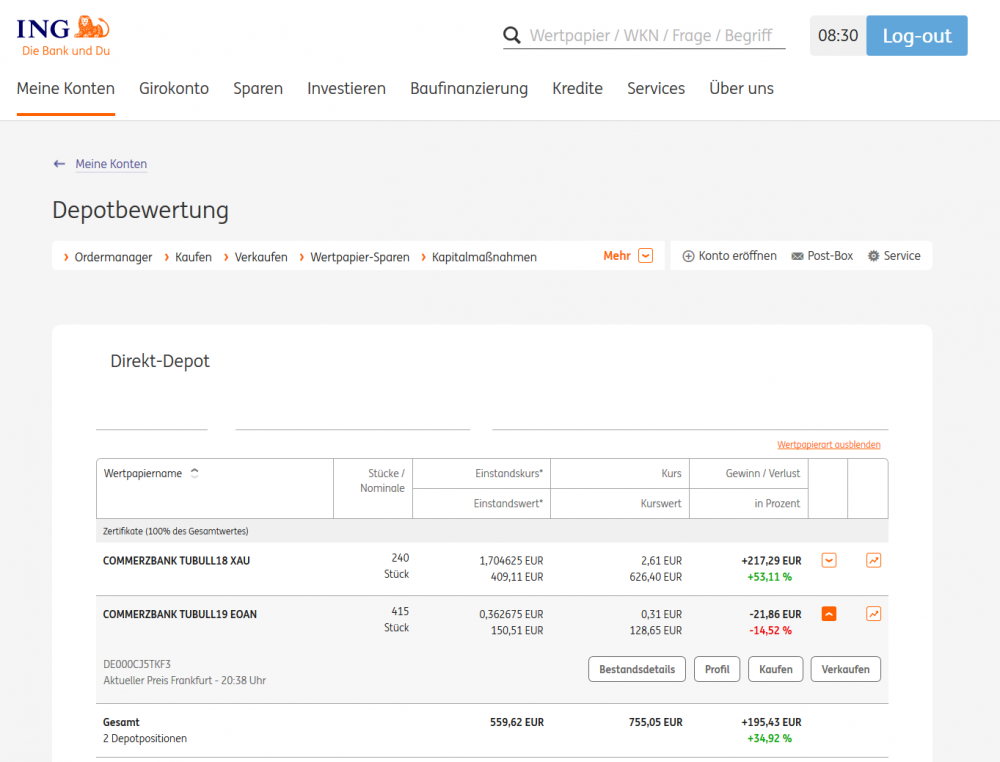Image resolution: width=1000 pixels, height=762 pixels.
Task: Open chart for COMMERZBANK TUBULL18 XAU
Action: tap(873, 561)
